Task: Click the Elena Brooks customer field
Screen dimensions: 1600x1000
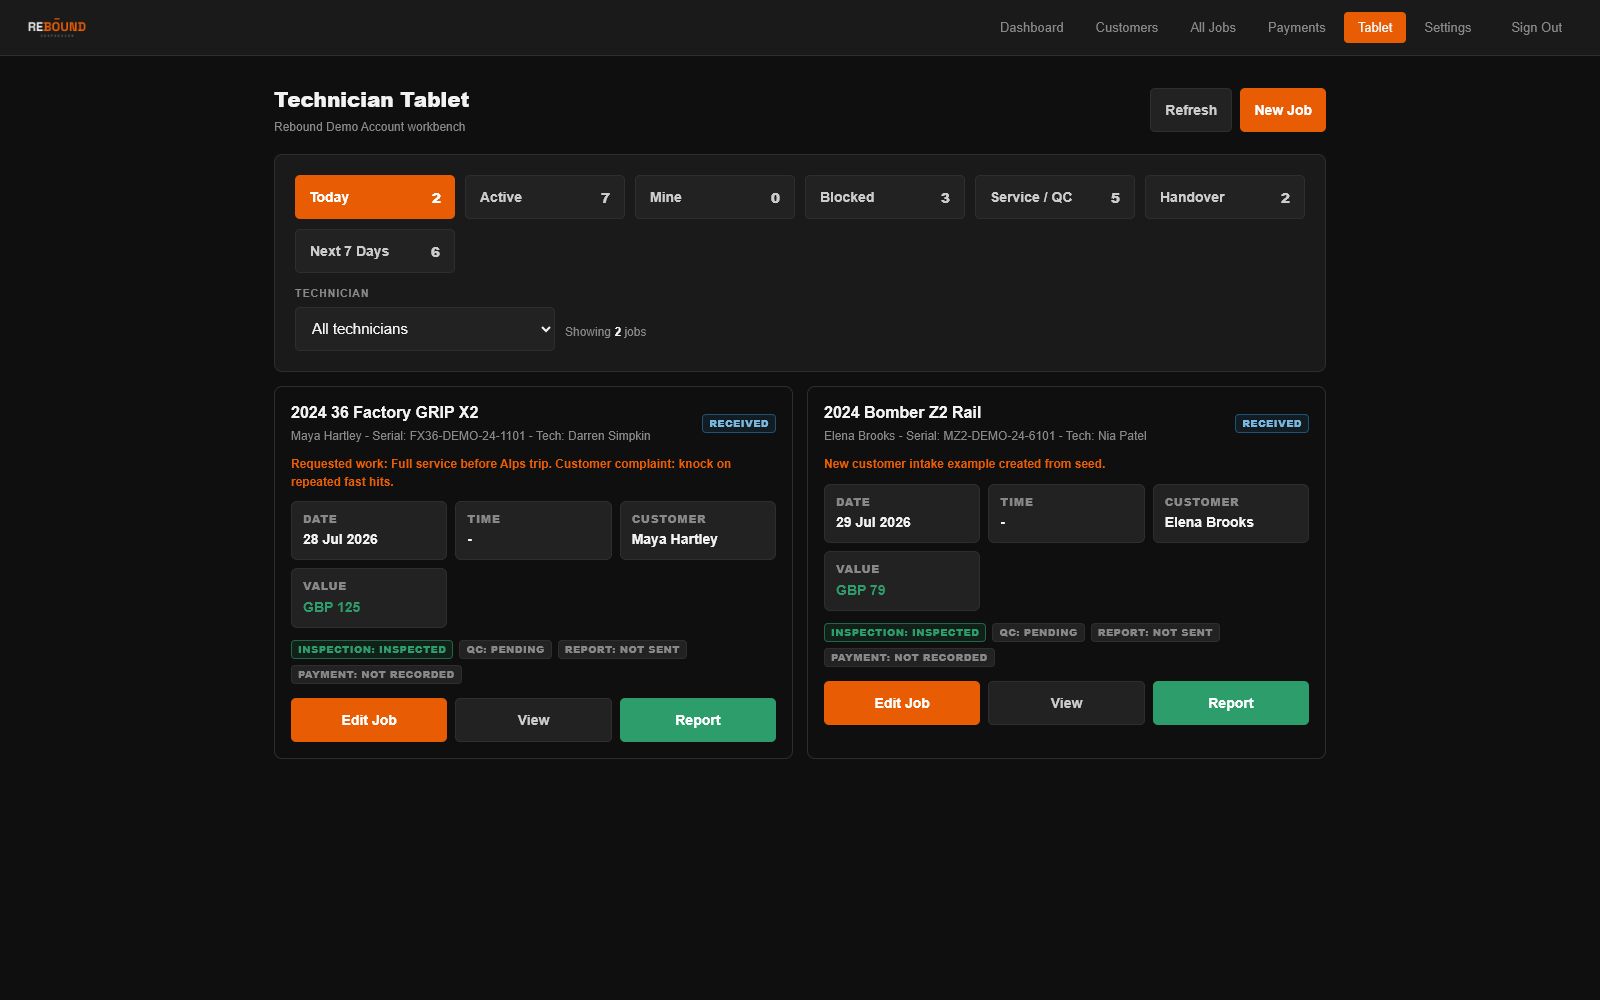Action: click(1230, 513)
